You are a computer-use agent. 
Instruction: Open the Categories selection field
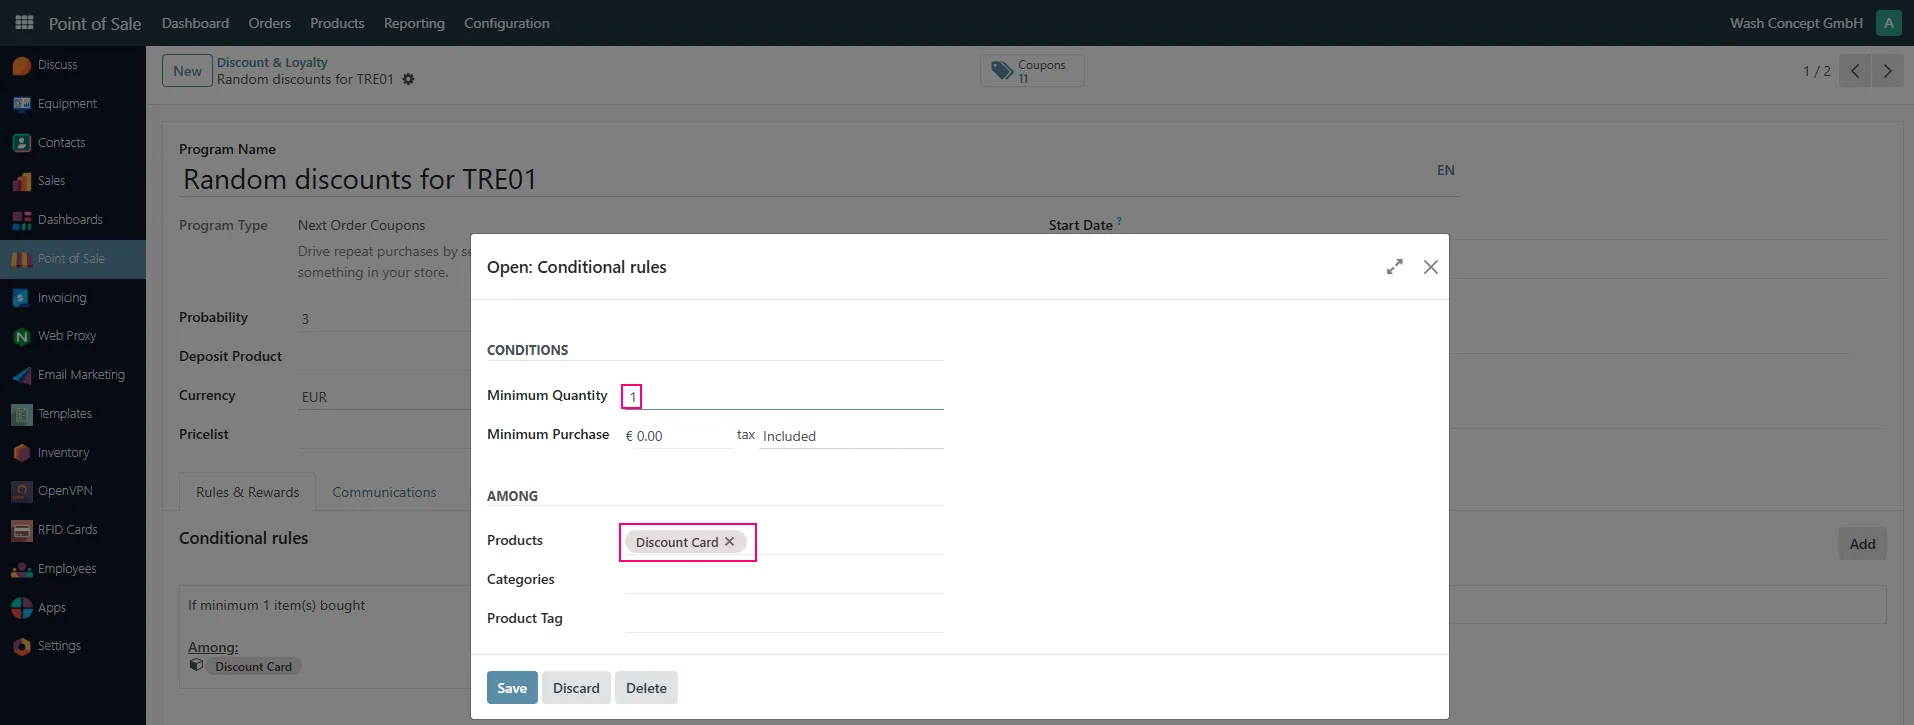[x=784, y=580]
